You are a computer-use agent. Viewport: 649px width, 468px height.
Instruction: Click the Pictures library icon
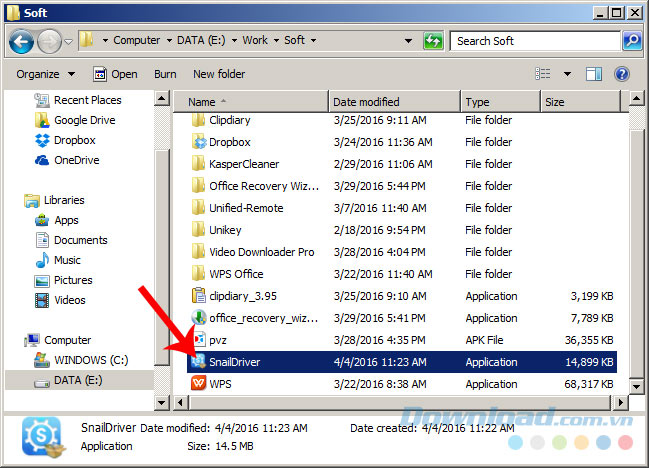[x=42, y=281]
